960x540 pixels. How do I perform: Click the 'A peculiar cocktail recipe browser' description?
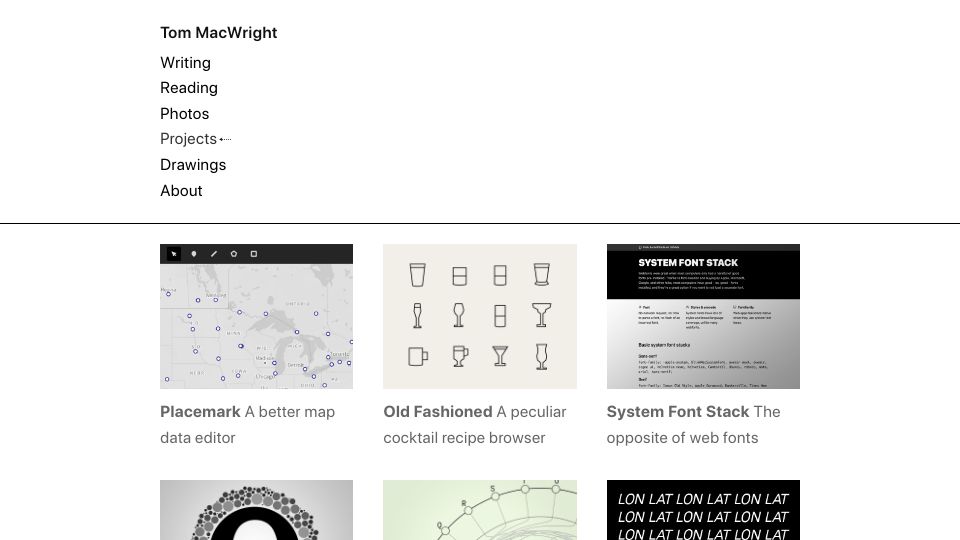pos(475,425)
